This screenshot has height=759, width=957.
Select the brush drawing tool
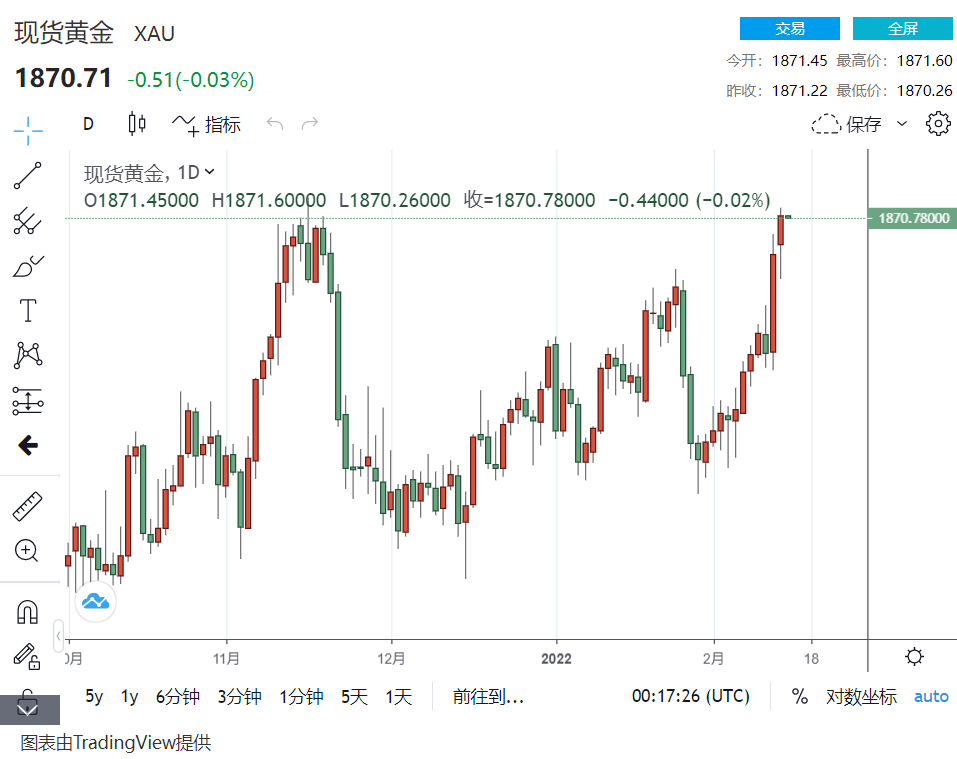pos(28,266)
